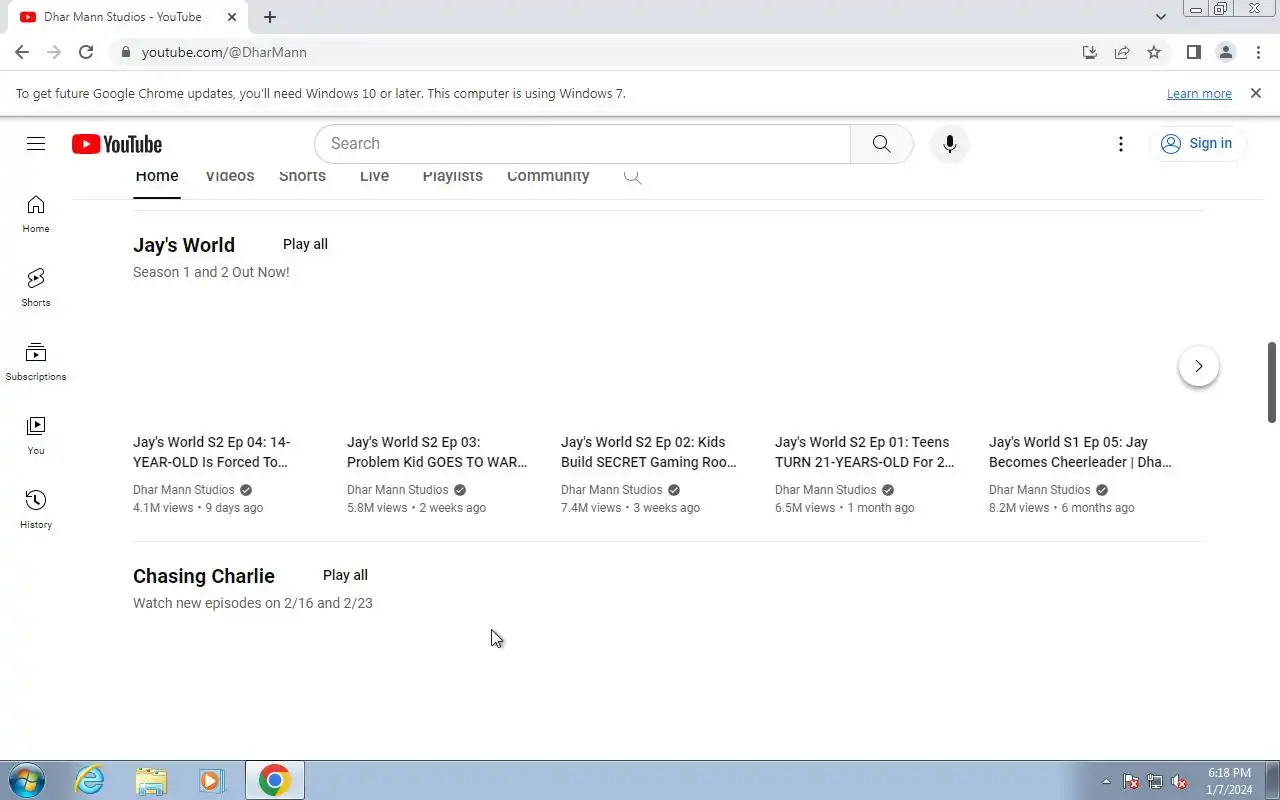Open the You section in sidebar

(36, 436)
